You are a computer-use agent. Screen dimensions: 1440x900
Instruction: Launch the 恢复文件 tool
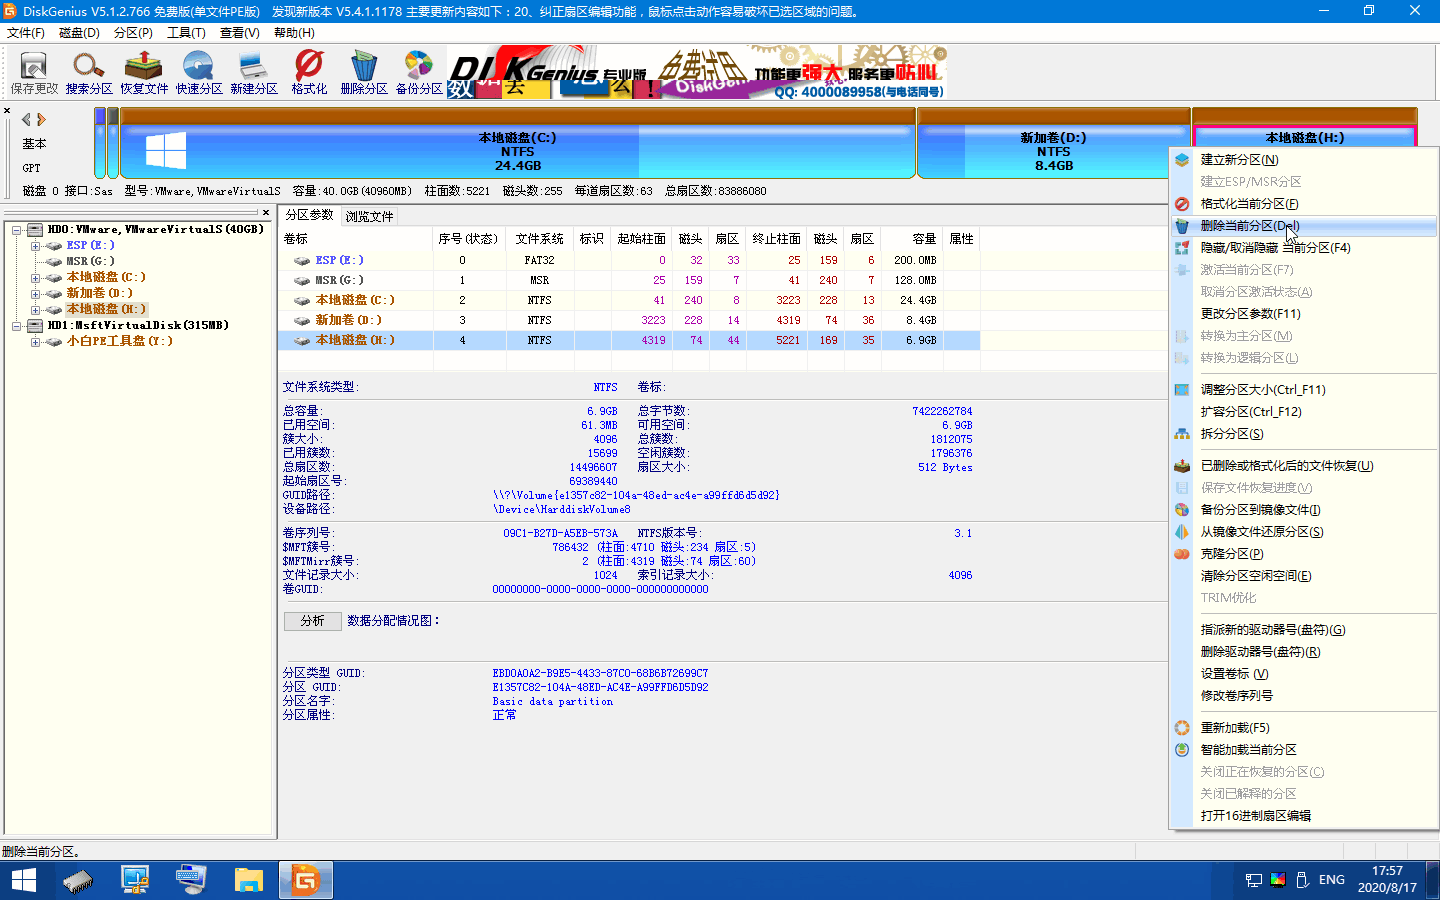coord(144,73)
